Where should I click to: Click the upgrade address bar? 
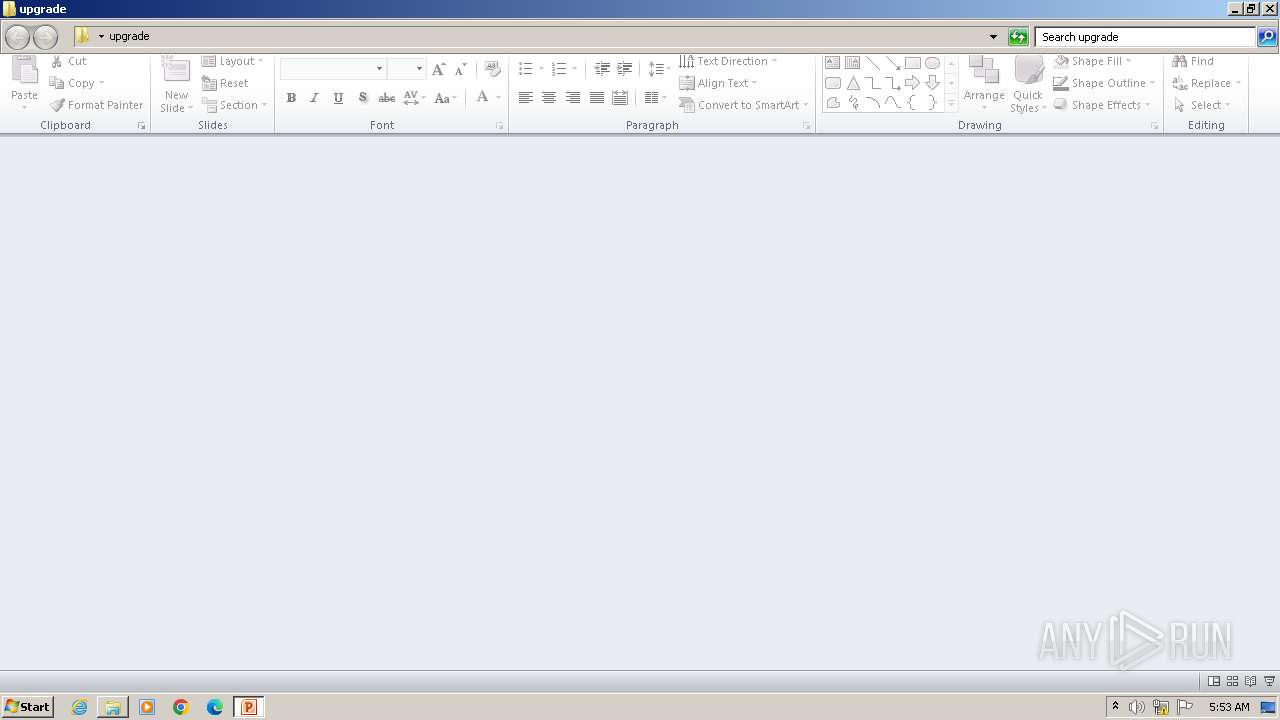click(x=535, y=36)
